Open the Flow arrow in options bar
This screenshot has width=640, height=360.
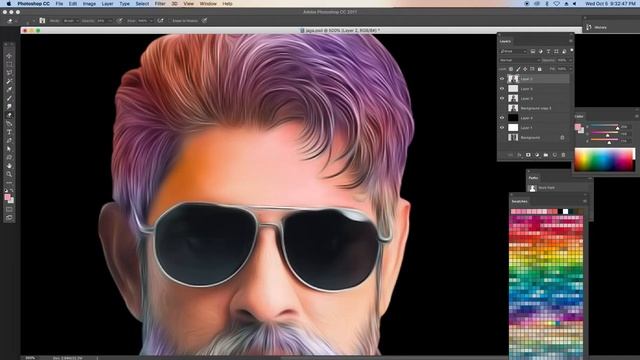(151, 20)
